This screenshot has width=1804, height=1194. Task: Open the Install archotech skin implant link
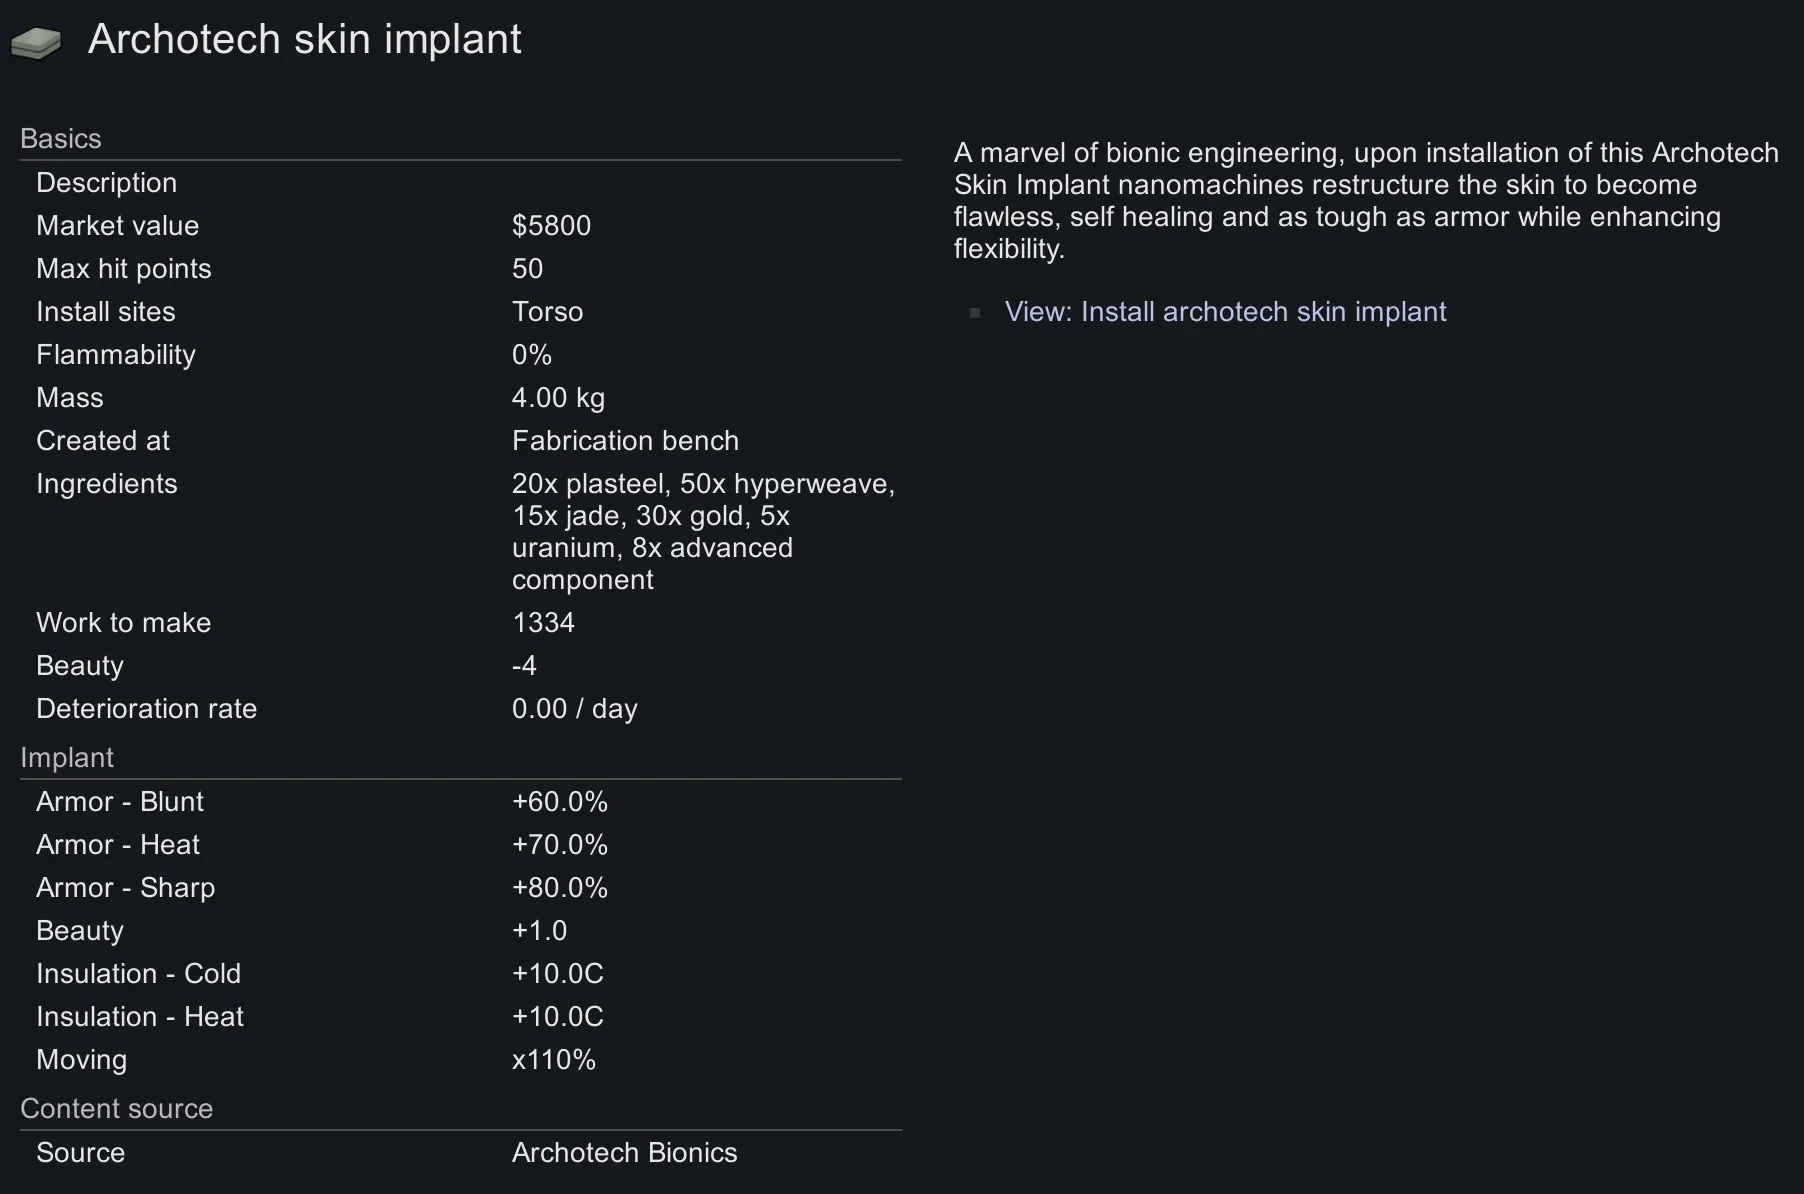1224,312
